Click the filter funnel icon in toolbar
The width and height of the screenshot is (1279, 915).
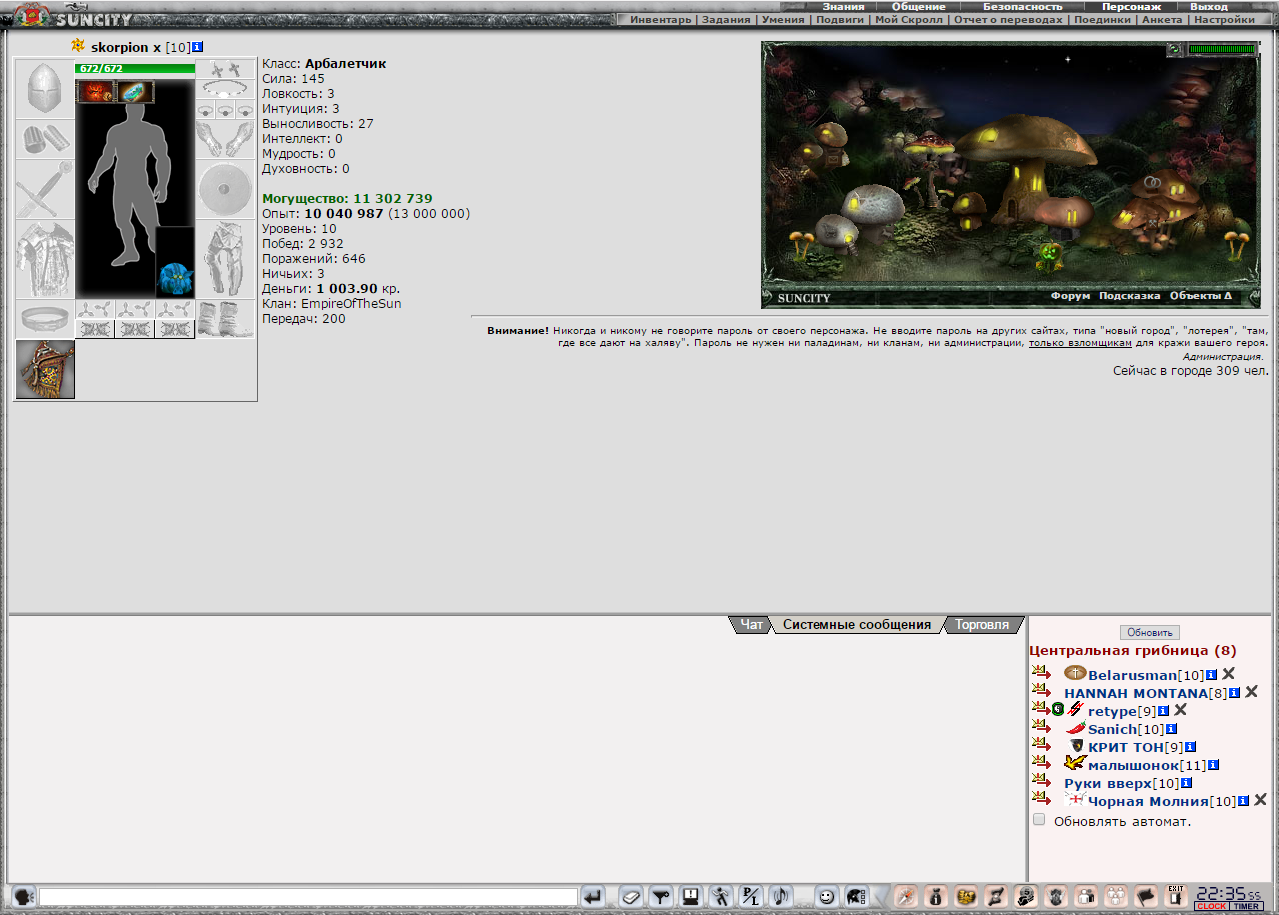pos(661,897)
